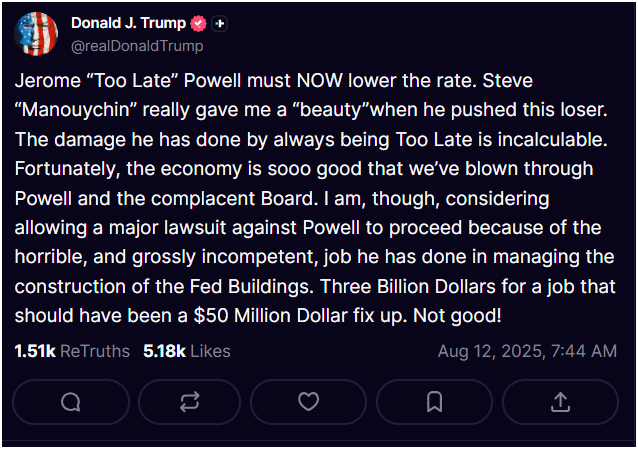The height and width of the screenshot is (449, 638).
Task: Open the share upload arrow icon
Action: click(x=560, y=402)
